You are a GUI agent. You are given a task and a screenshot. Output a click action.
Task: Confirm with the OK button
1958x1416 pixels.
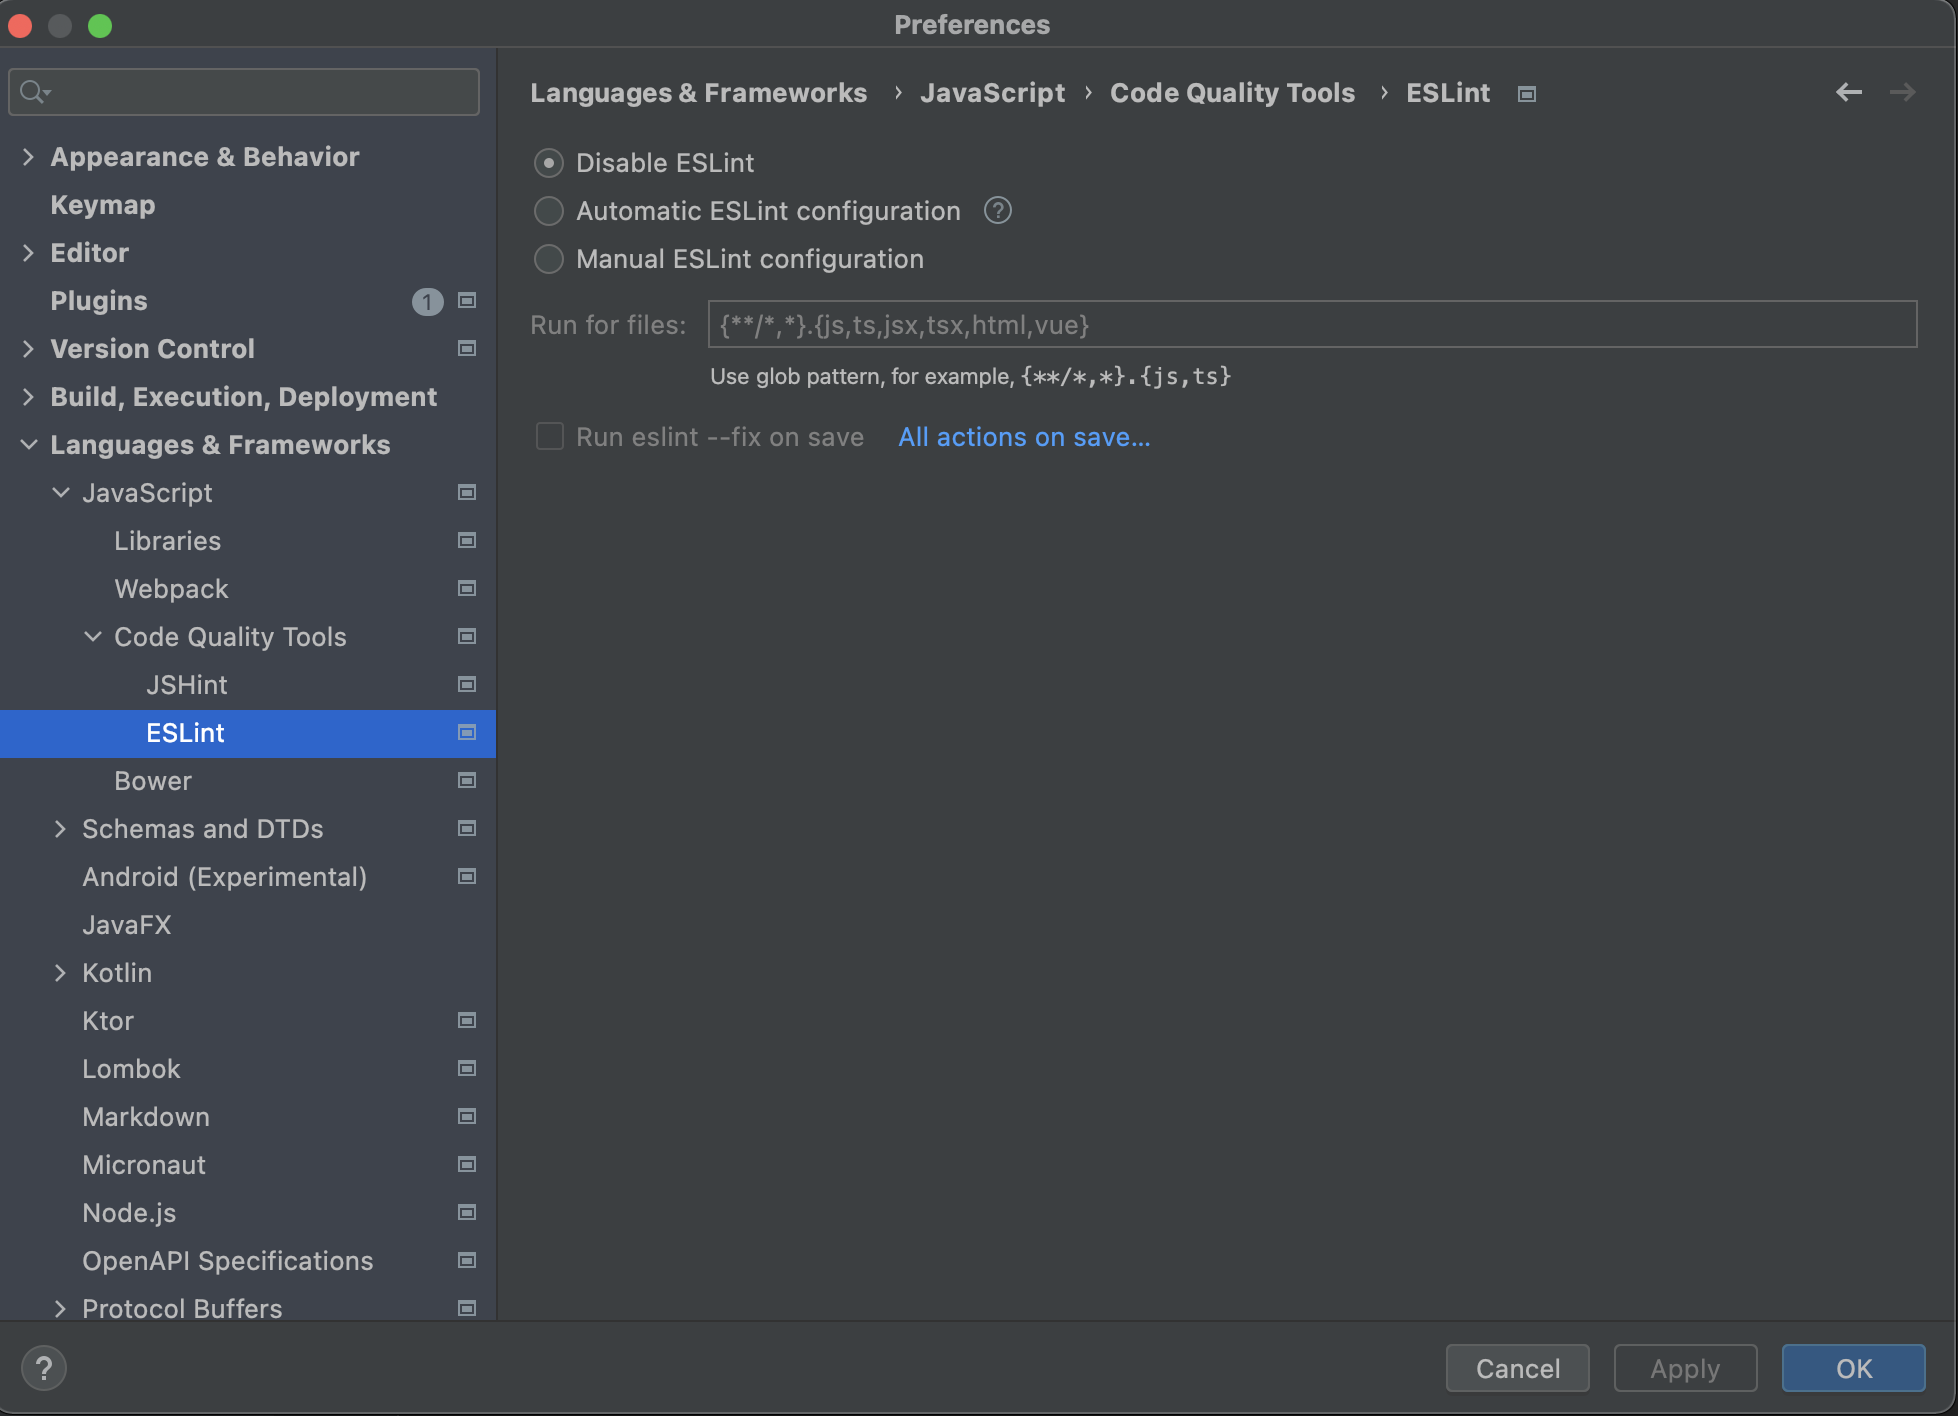1853,1368
